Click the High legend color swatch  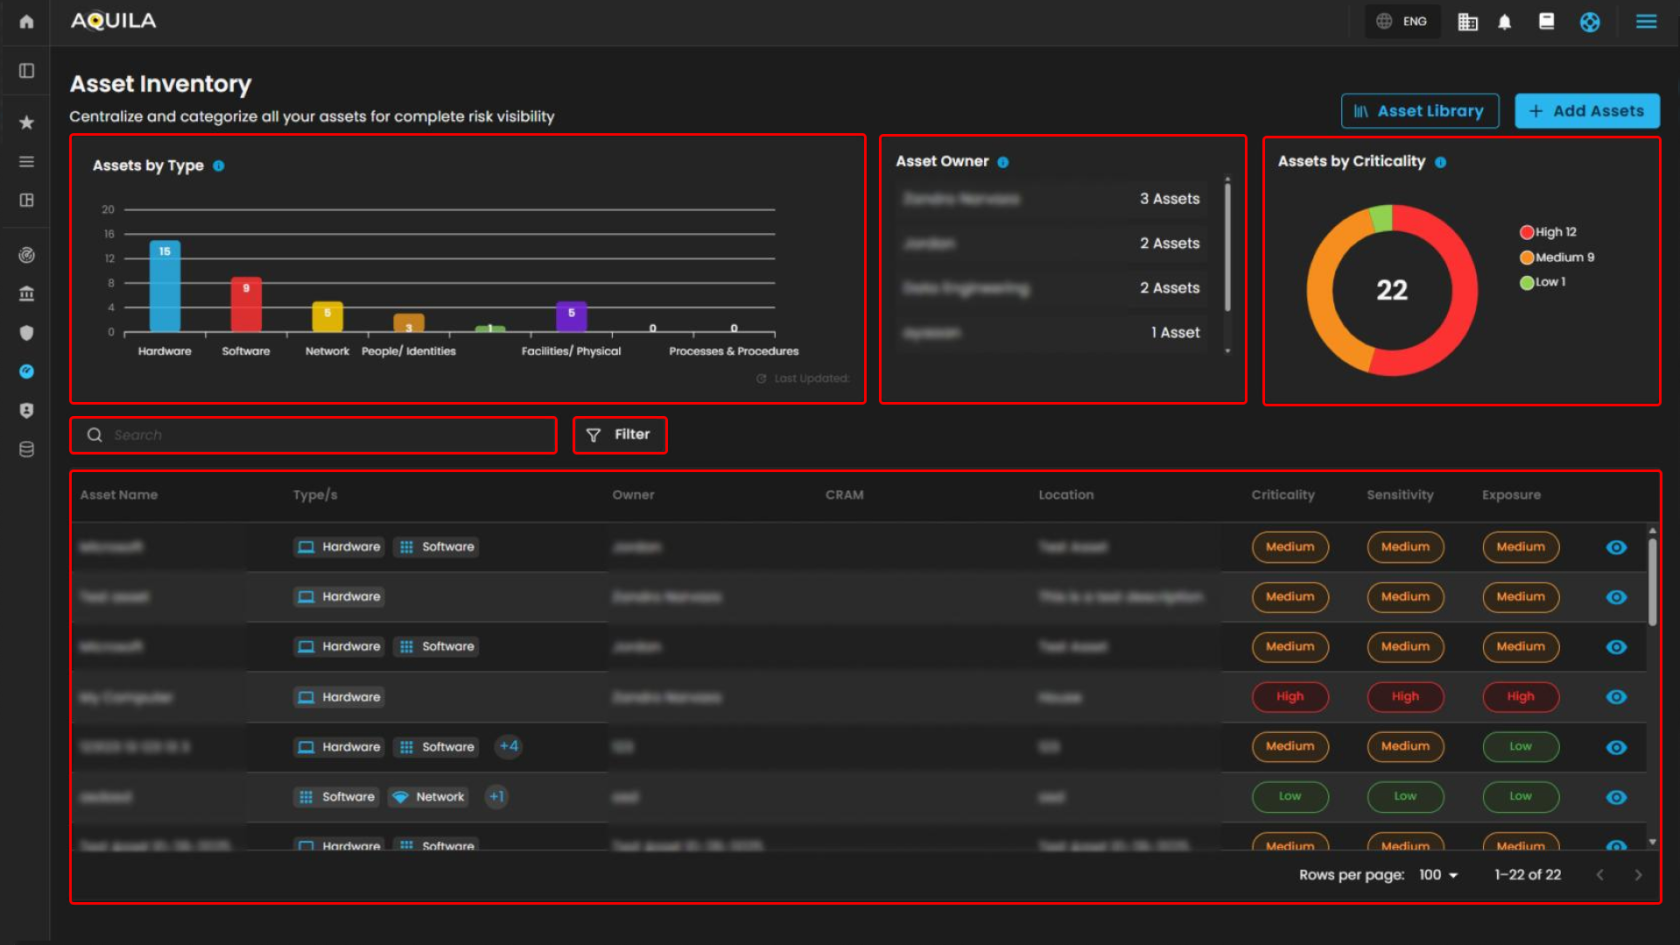click(x=1526, y=232)
